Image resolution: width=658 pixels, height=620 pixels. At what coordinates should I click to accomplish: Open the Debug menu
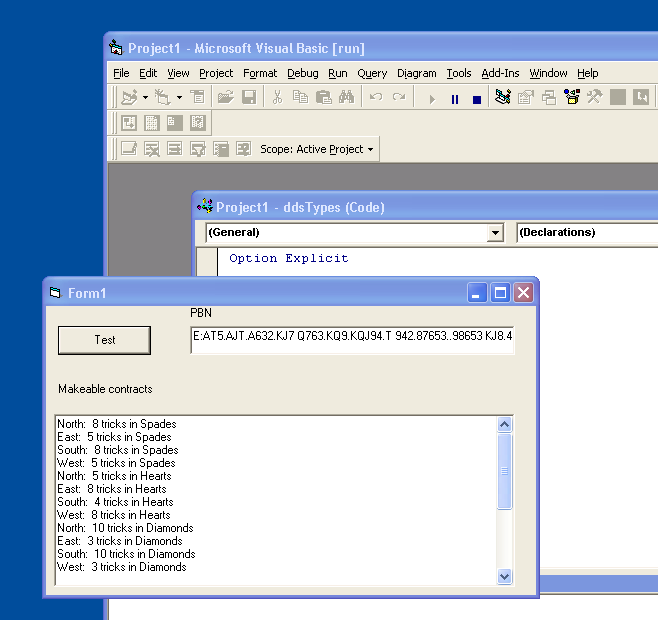pyautogui.click(x=303, y=73)
